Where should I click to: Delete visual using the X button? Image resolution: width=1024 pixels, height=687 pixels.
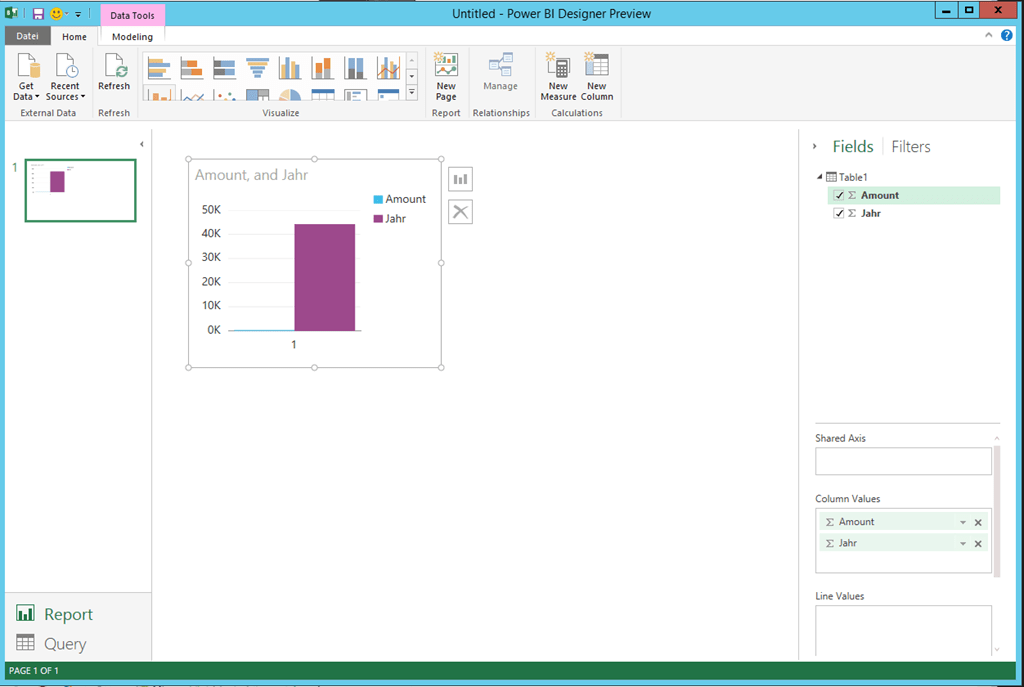point(460,212)
